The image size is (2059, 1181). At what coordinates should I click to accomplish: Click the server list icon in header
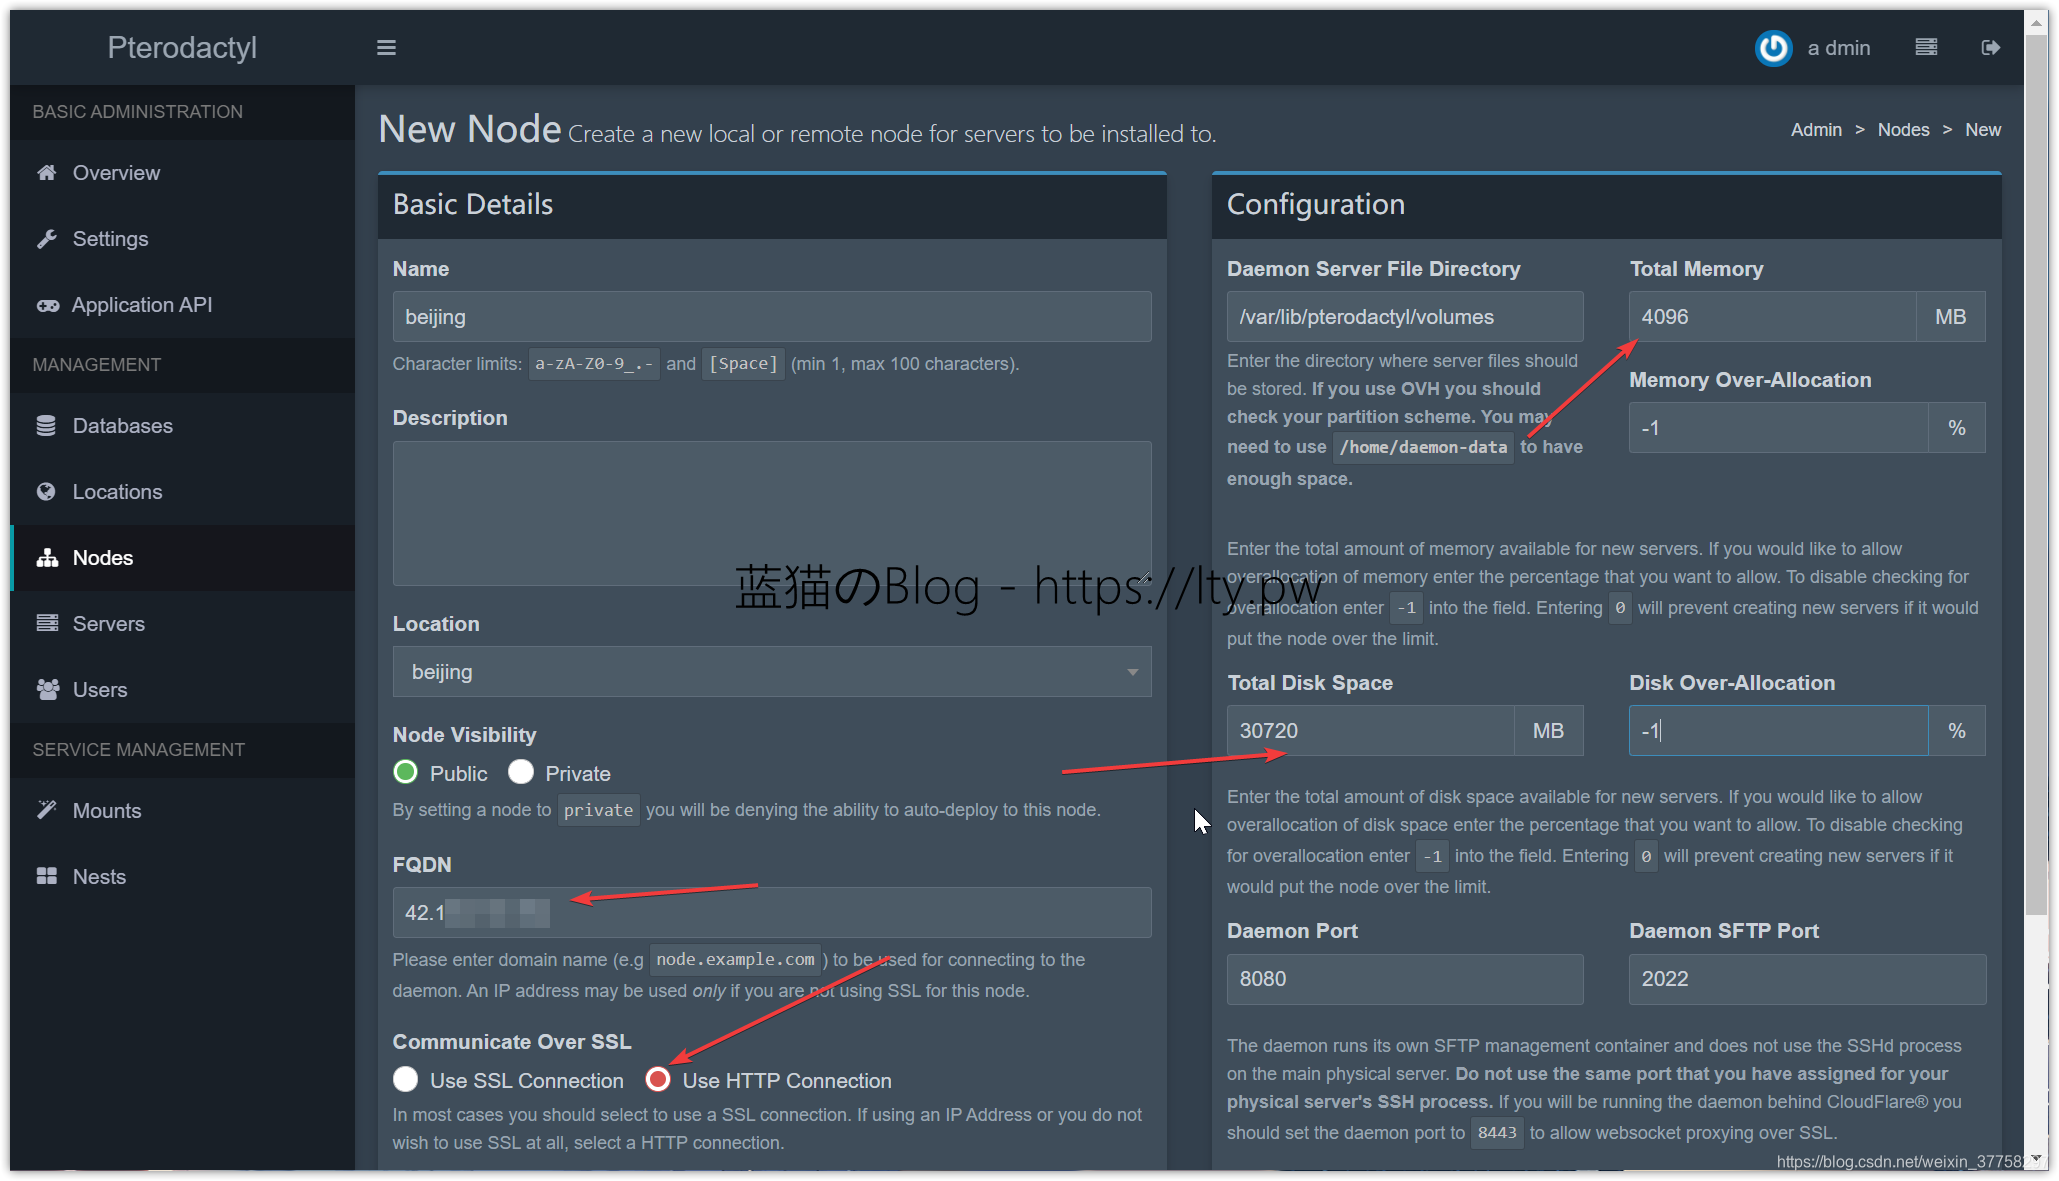[1926, 47]
